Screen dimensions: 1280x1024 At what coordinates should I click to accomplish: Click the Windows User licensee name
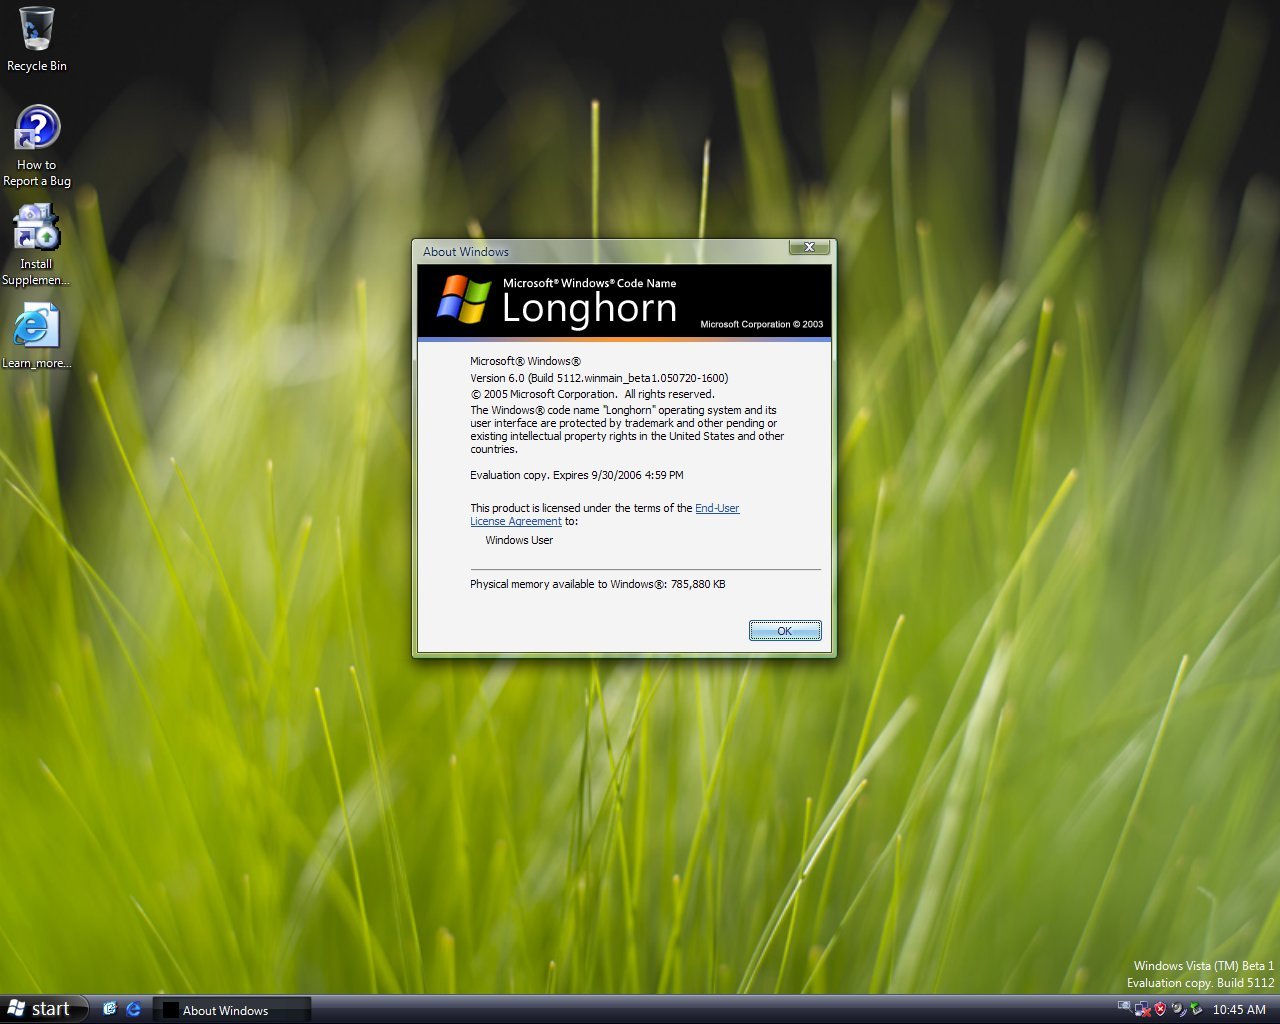point(519,540)
